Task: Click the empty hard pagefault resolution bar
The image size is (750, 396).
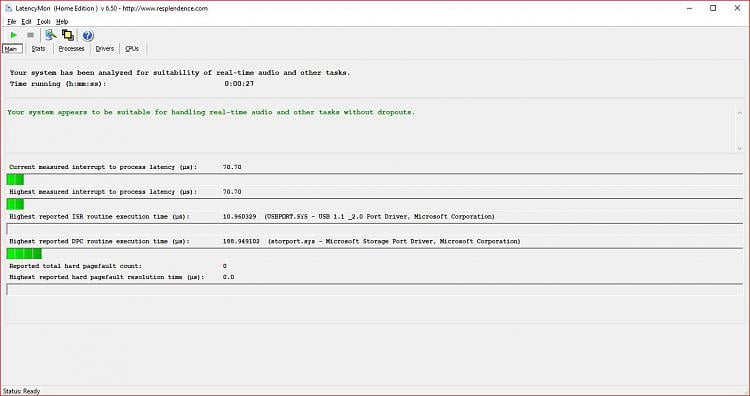Action: (x=375, y=289)
